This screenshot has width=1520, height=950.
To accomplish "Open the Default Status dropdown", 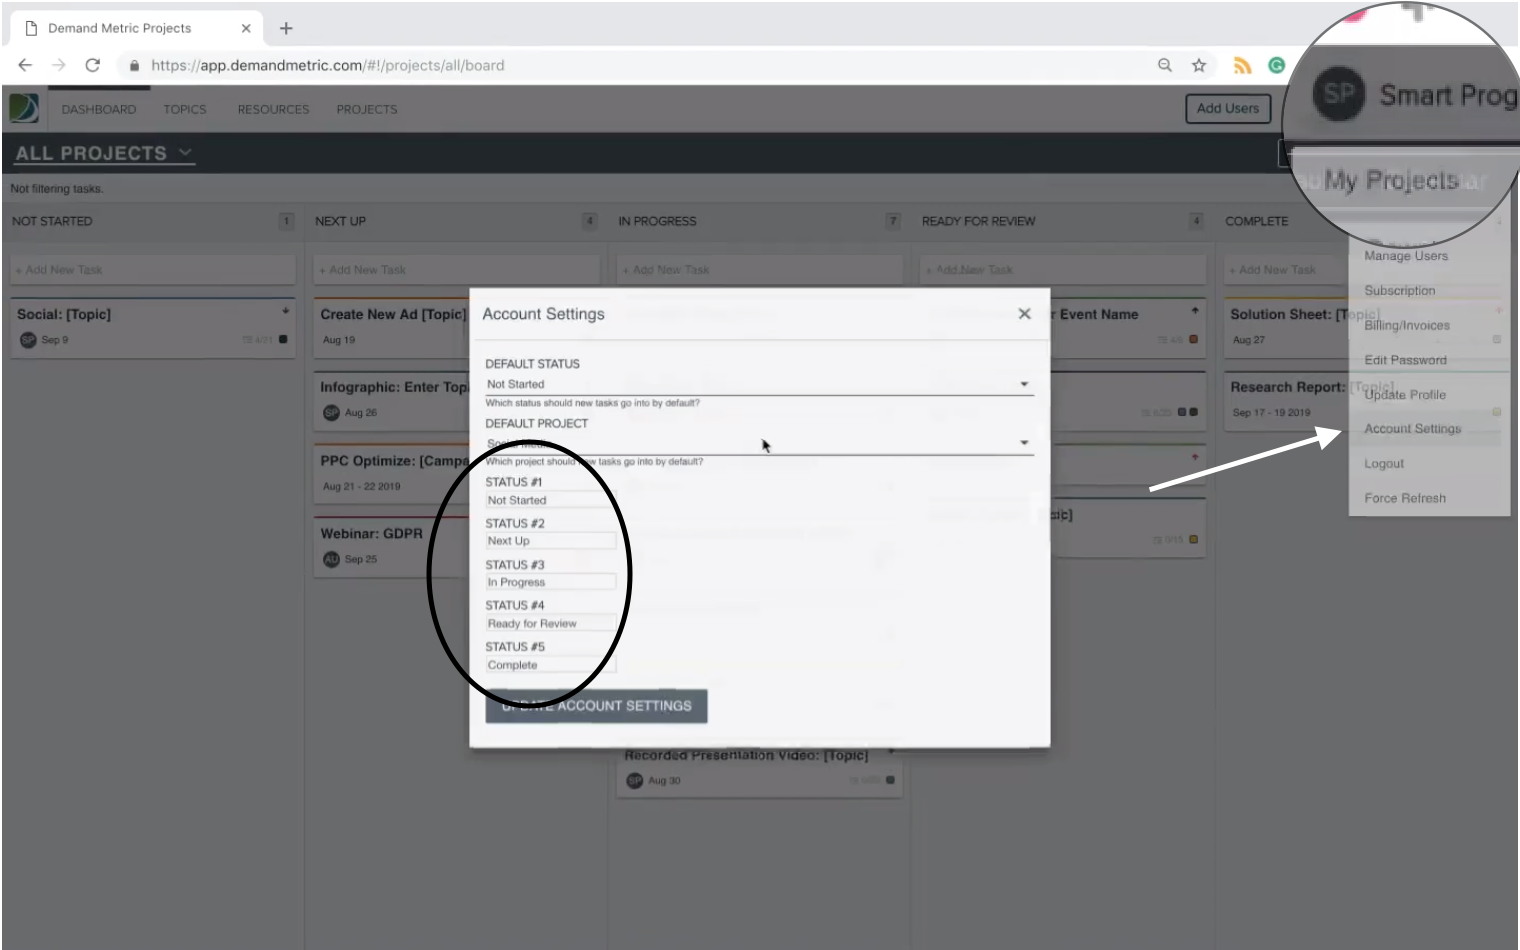I will click(x=759, y=384).
